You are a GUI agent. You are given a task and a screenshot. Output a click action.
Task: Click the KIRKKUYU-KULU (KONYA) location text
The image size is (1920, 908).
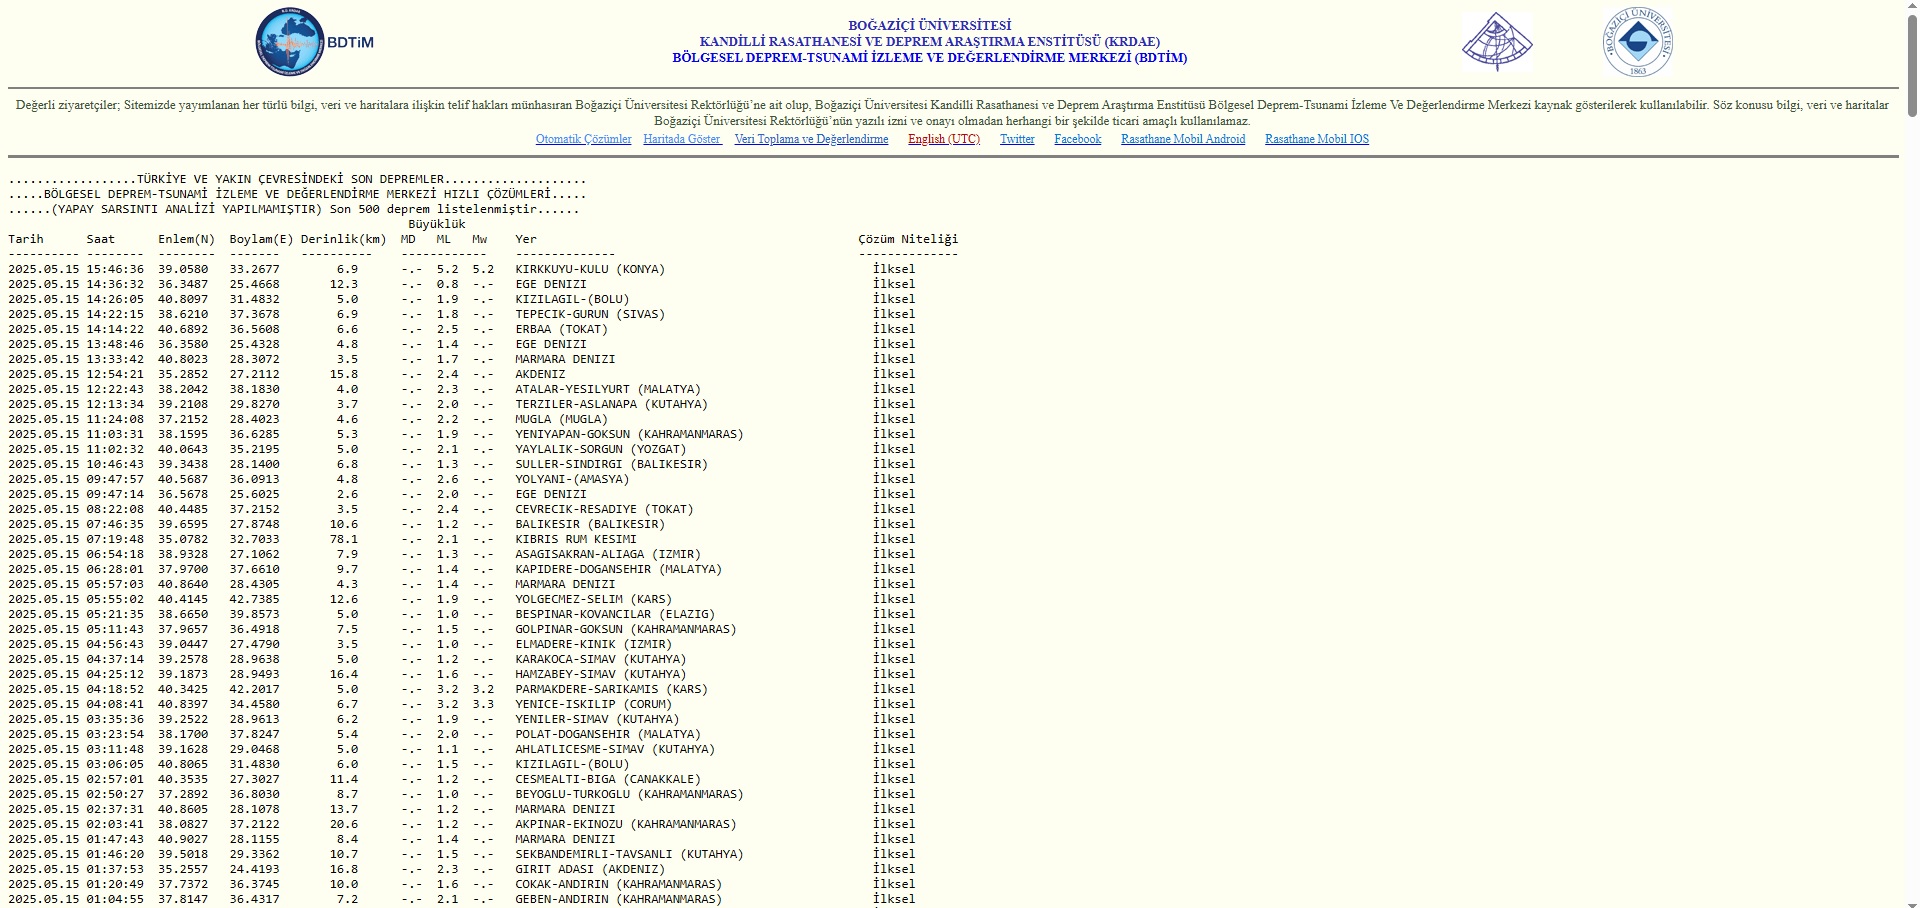[590, 269]
